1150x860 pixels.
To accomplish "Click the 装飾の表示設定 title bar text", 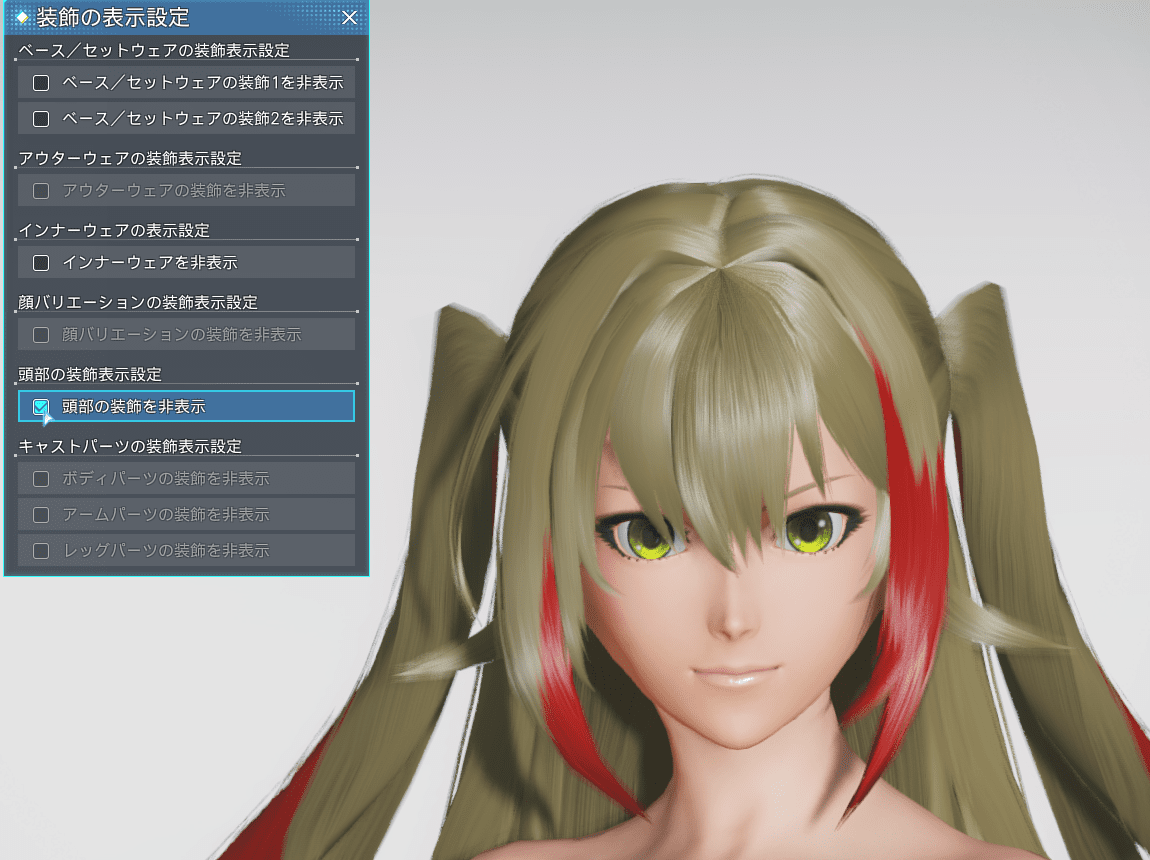I will [x=112, y=18].
